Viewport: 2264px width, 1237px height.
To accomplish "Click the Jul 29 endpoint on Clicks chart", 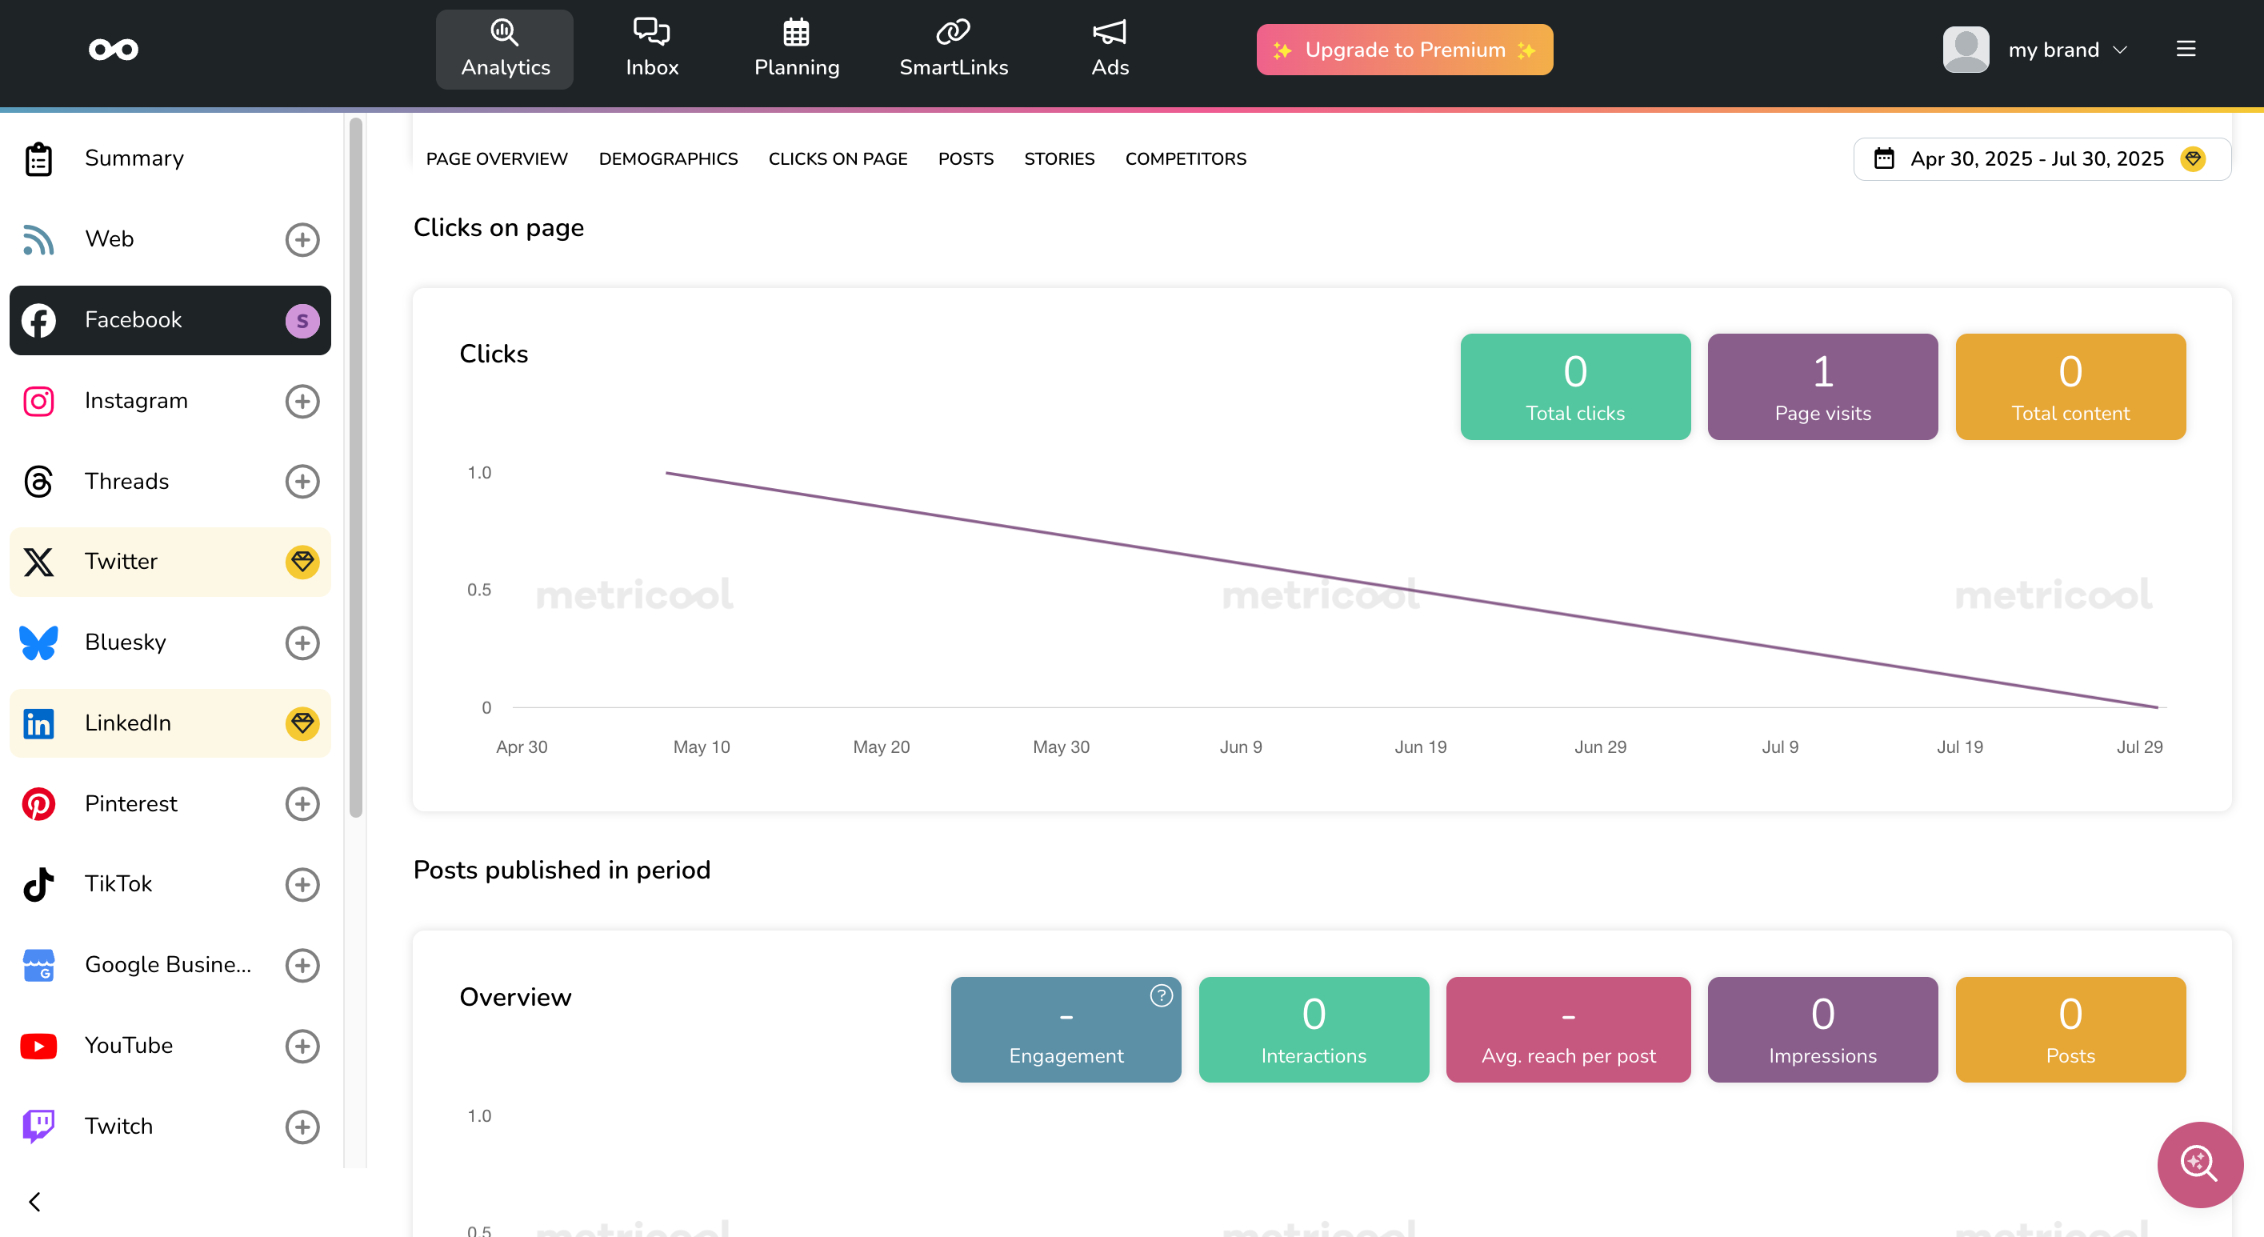I will [2158, 707].
